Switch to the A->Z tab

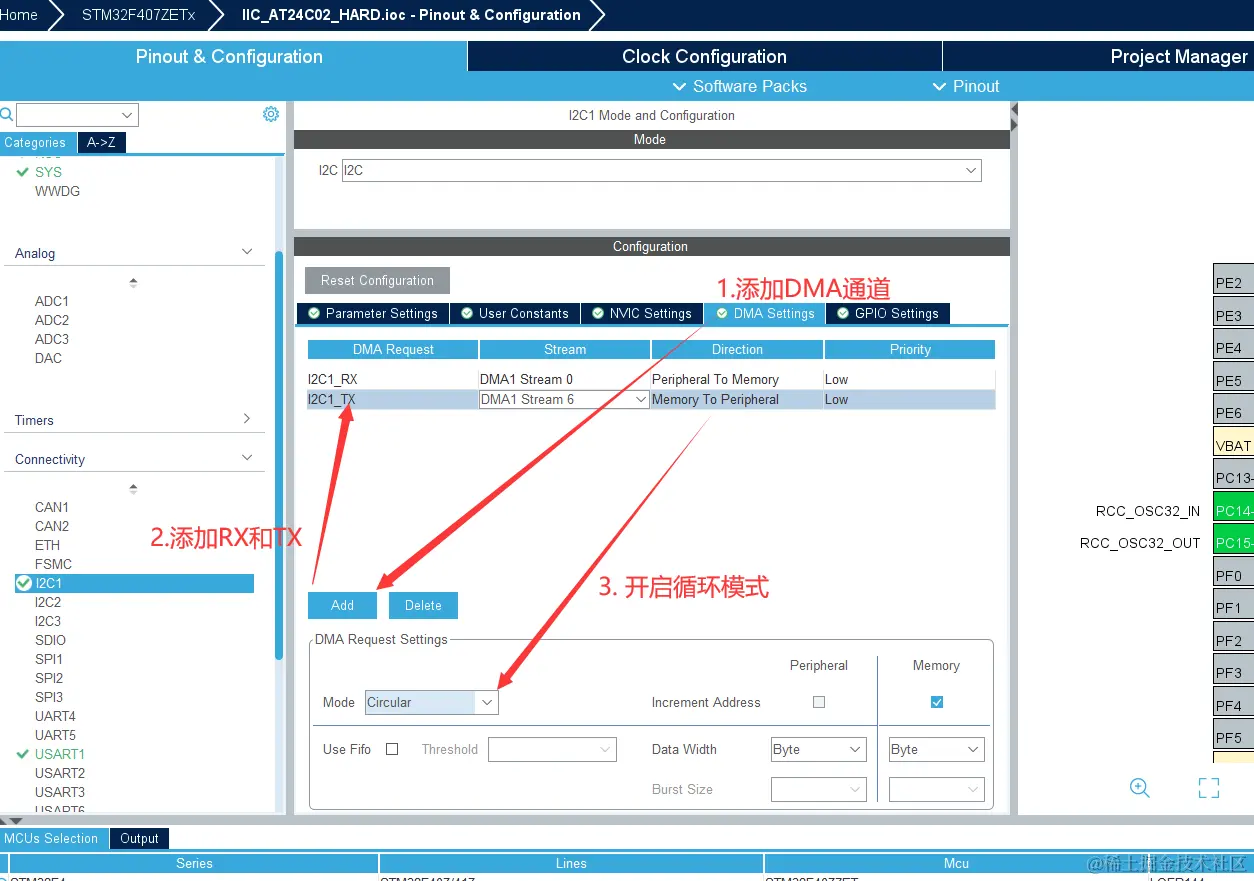point(101,142)
